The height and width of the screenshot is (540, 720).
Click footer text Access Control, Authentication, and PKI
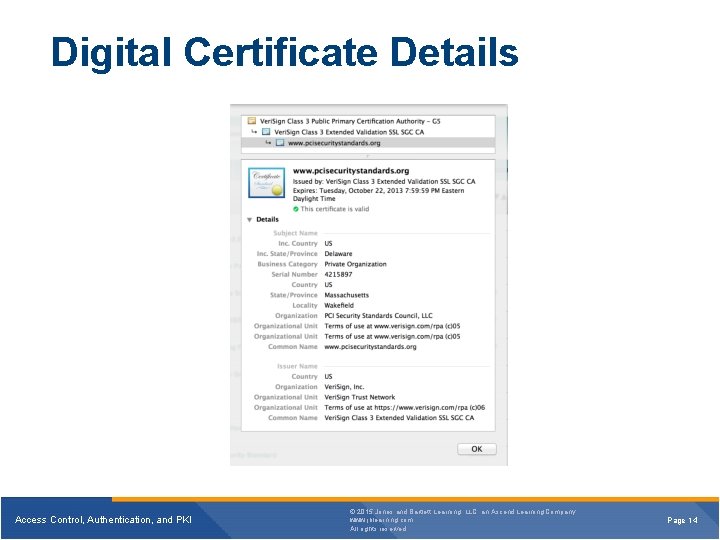[x=103, y=520]
